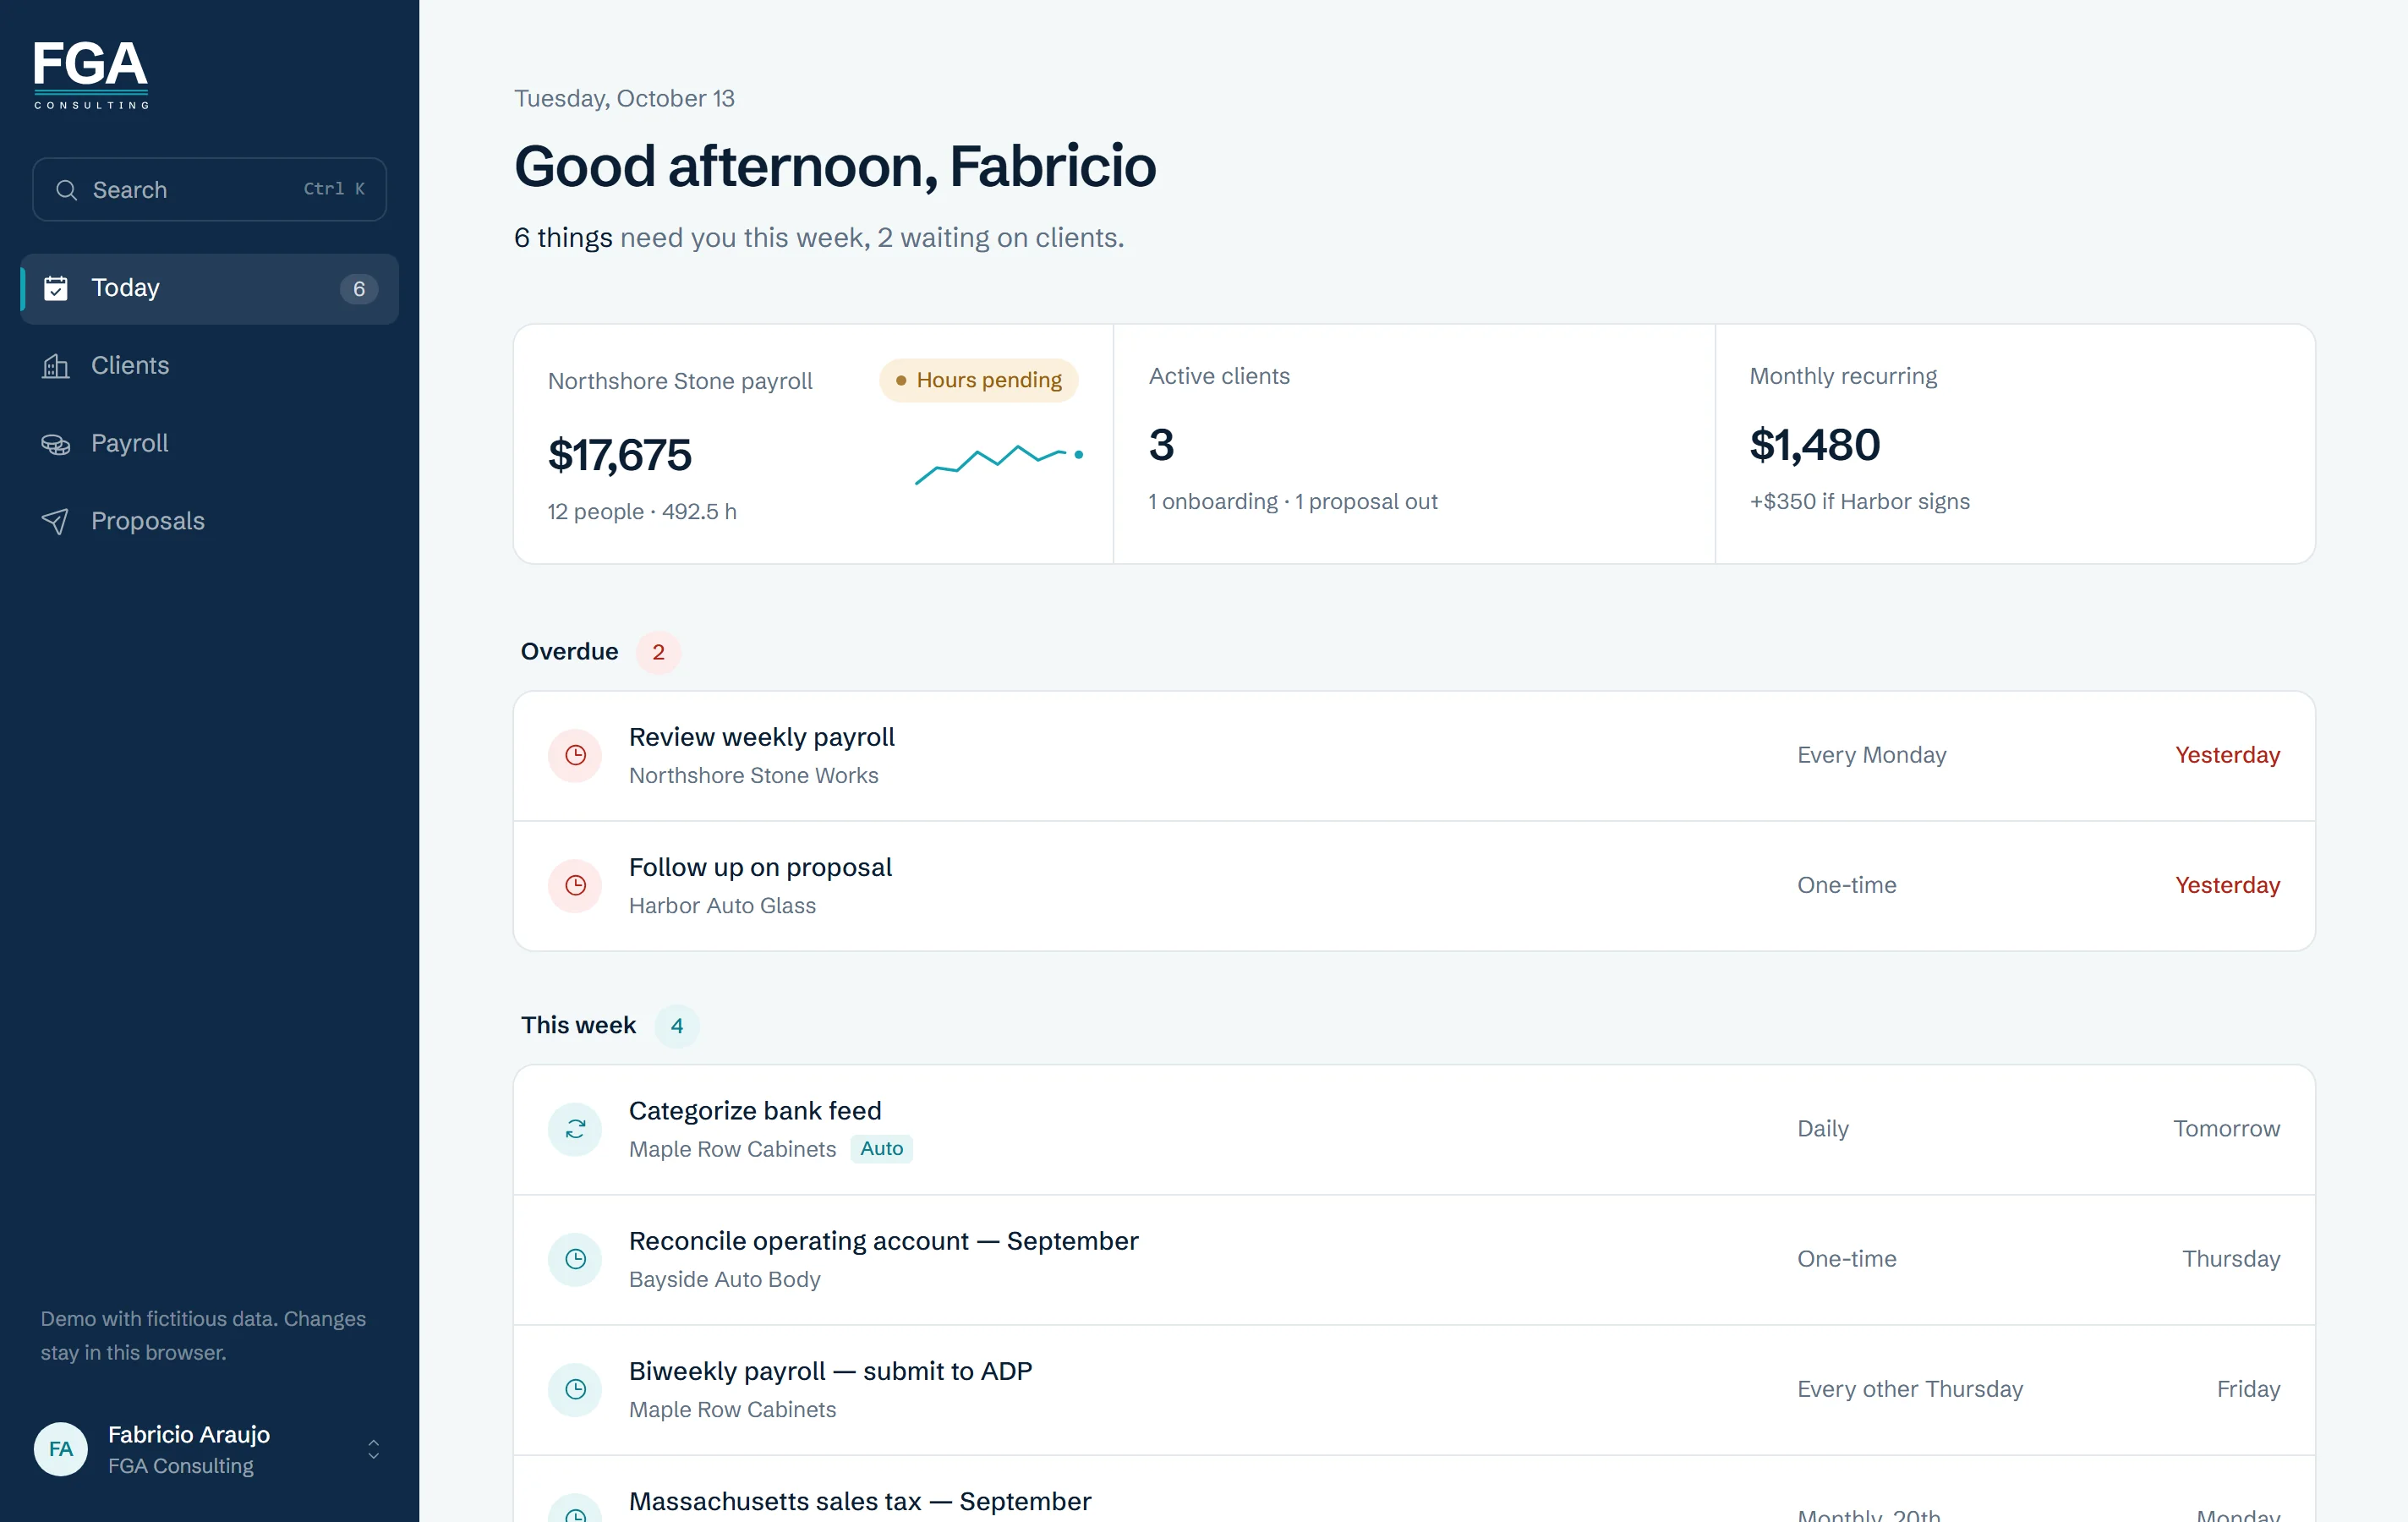The image size is (2408, 1522).
Task: Focus the Search input field
Action: coord(209,189)
